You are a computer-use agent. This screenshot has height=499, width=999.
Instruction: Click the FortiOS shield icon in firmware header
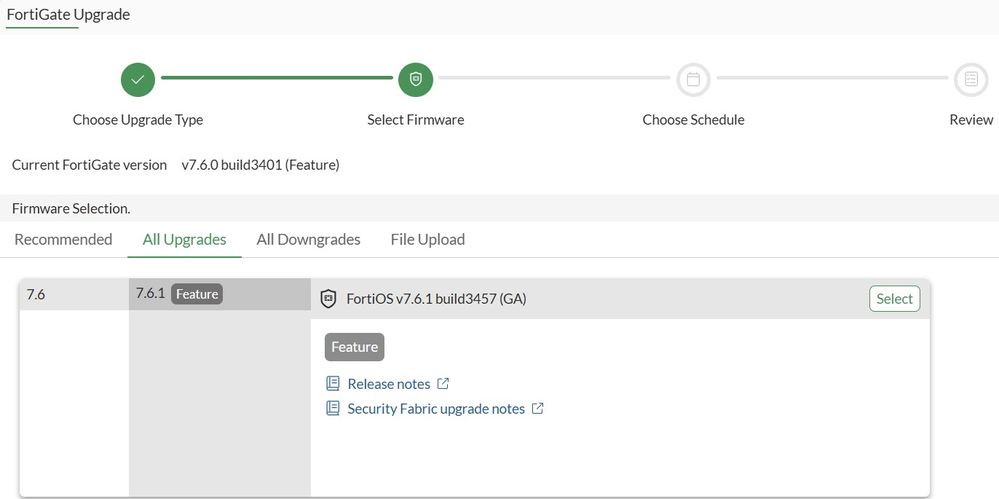coord(328,299)
